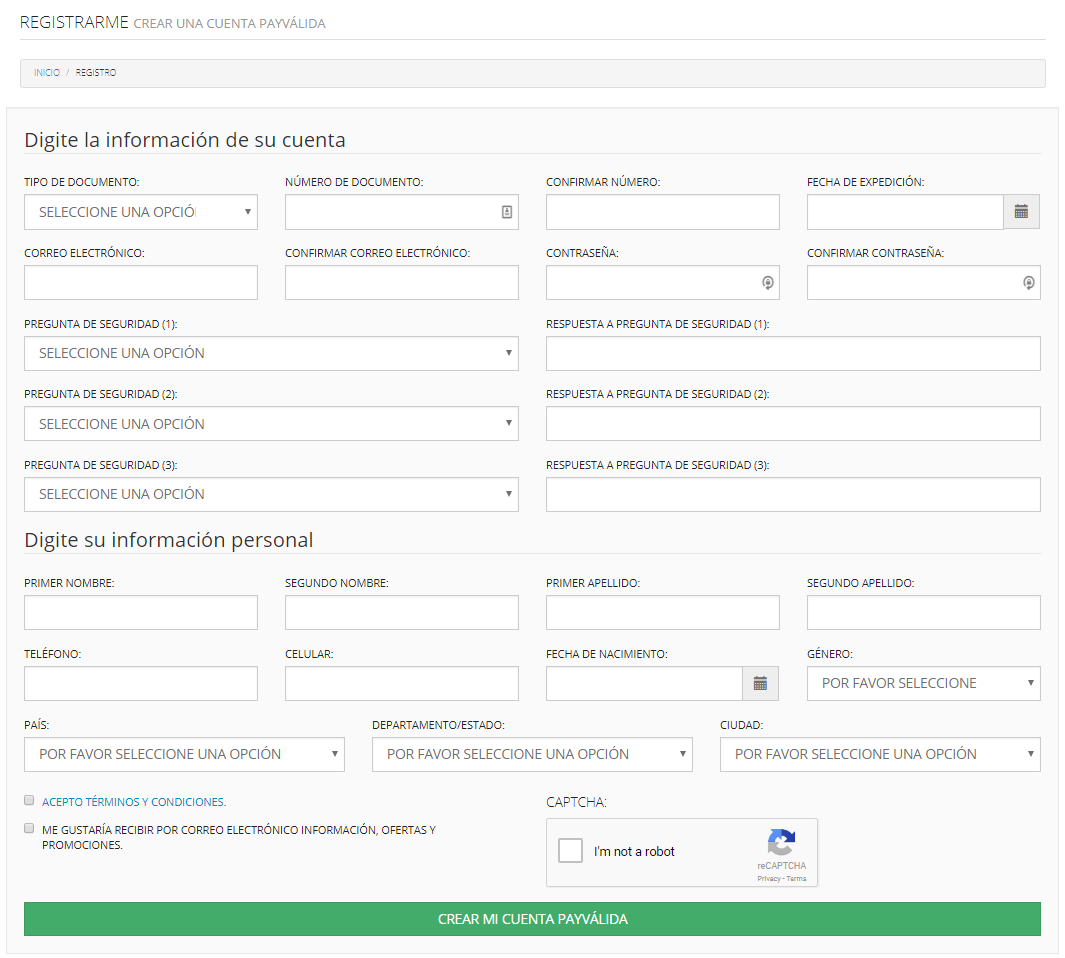Screen dimensions: 1065x958
Task: Tick the I'm not a robot checkbox
Action: 571,851
